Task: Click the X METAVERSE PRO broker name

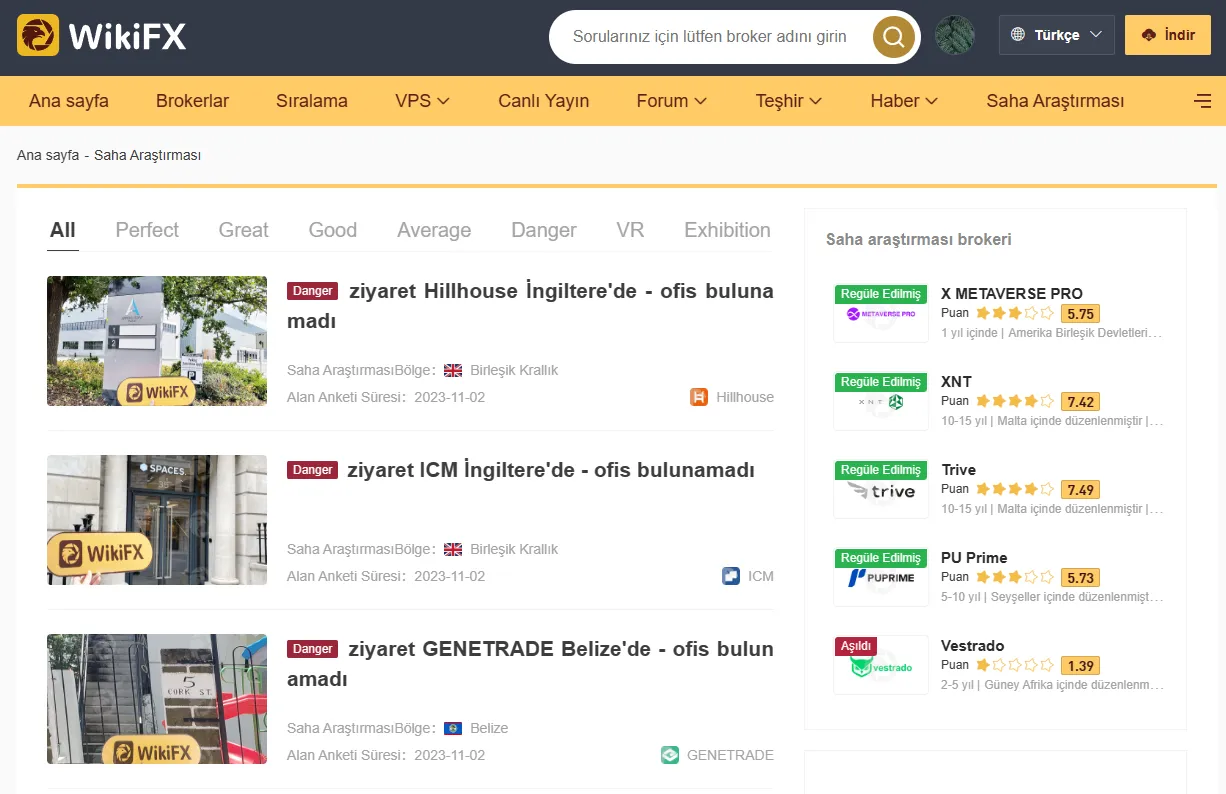Action: click(x=1012, y=294)
